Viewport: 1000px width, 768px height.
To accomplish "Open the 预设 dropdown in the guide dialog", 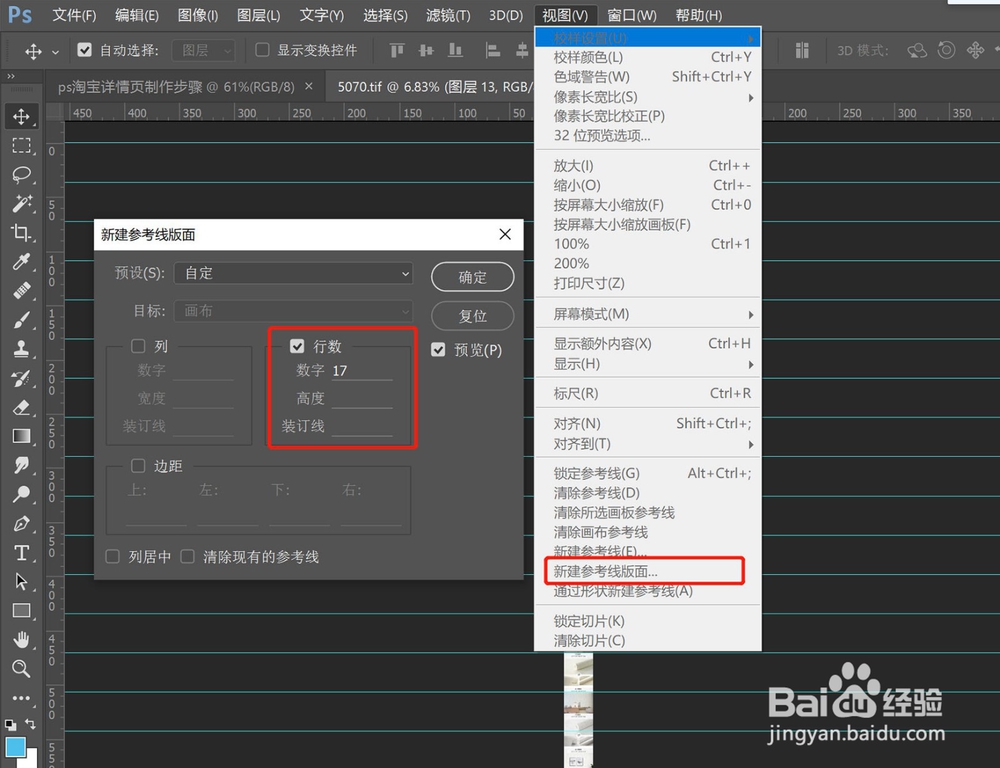I will 293,273.
